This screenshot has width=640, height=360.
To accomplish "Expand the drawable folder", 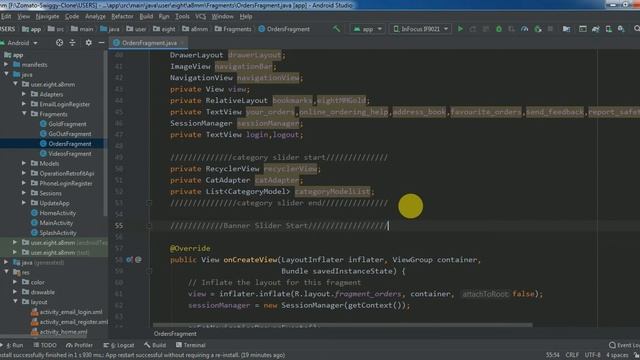I will 15,292.
